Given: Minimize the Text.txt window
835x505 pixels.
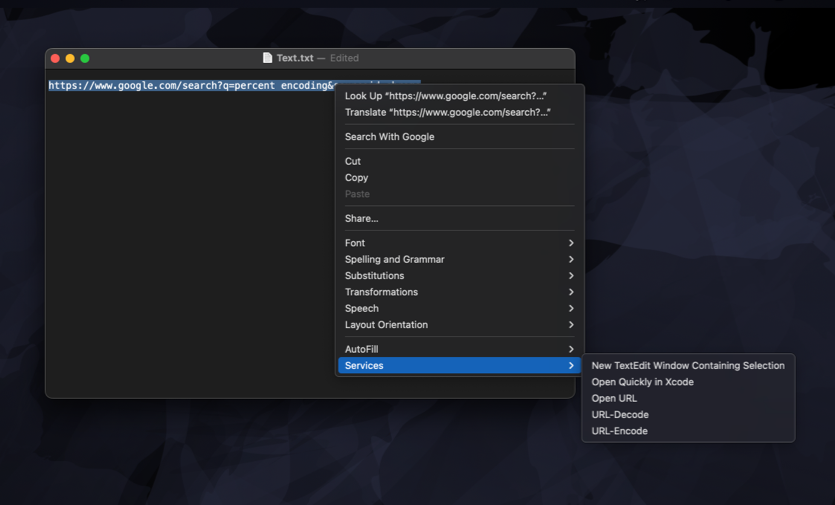Looking at the screenshot, I should click(70, 58).
